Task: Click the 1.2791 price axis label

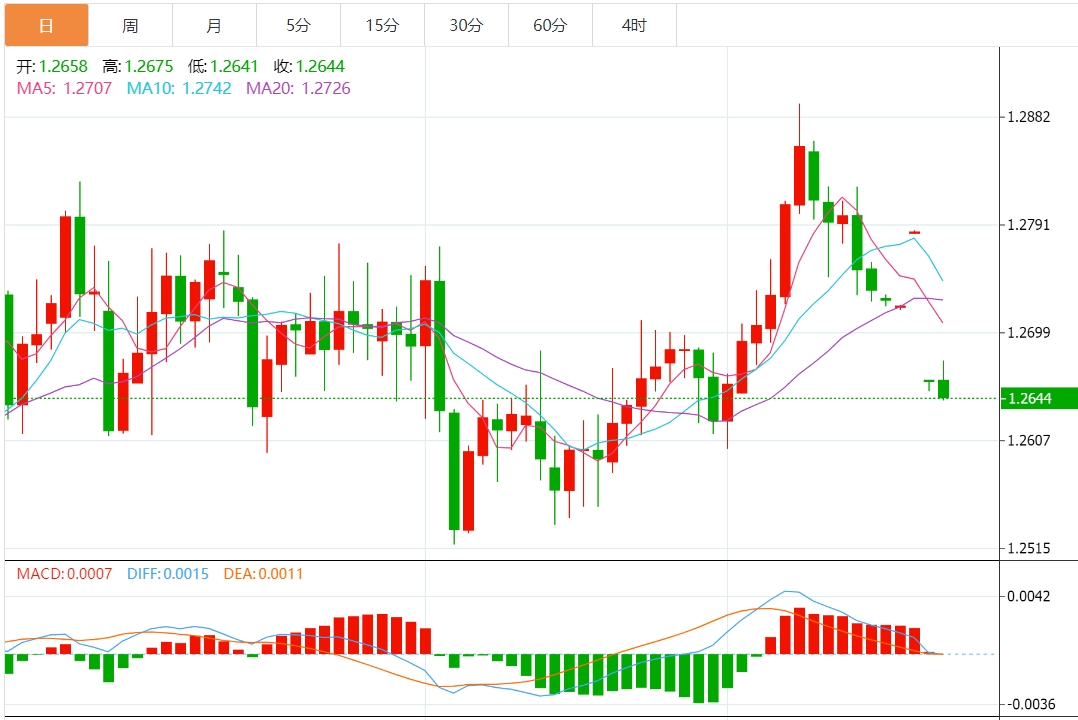Action: [1028, 225]
